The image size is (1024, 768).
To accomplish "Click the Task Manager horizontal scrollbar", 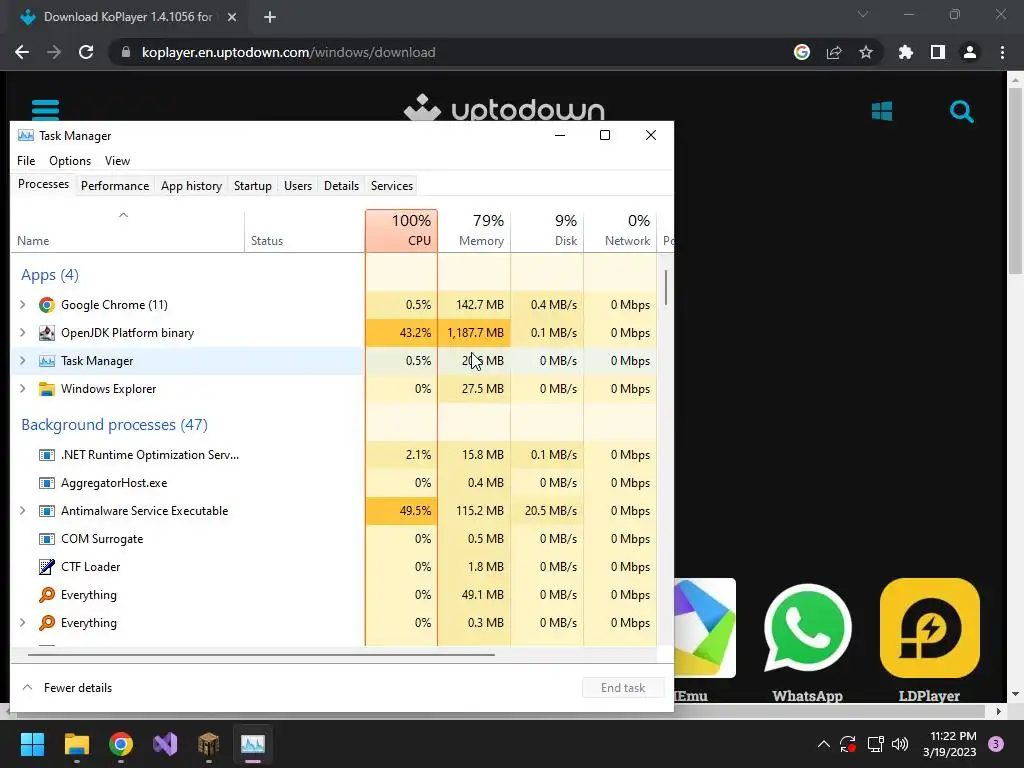I will (261, 654).
